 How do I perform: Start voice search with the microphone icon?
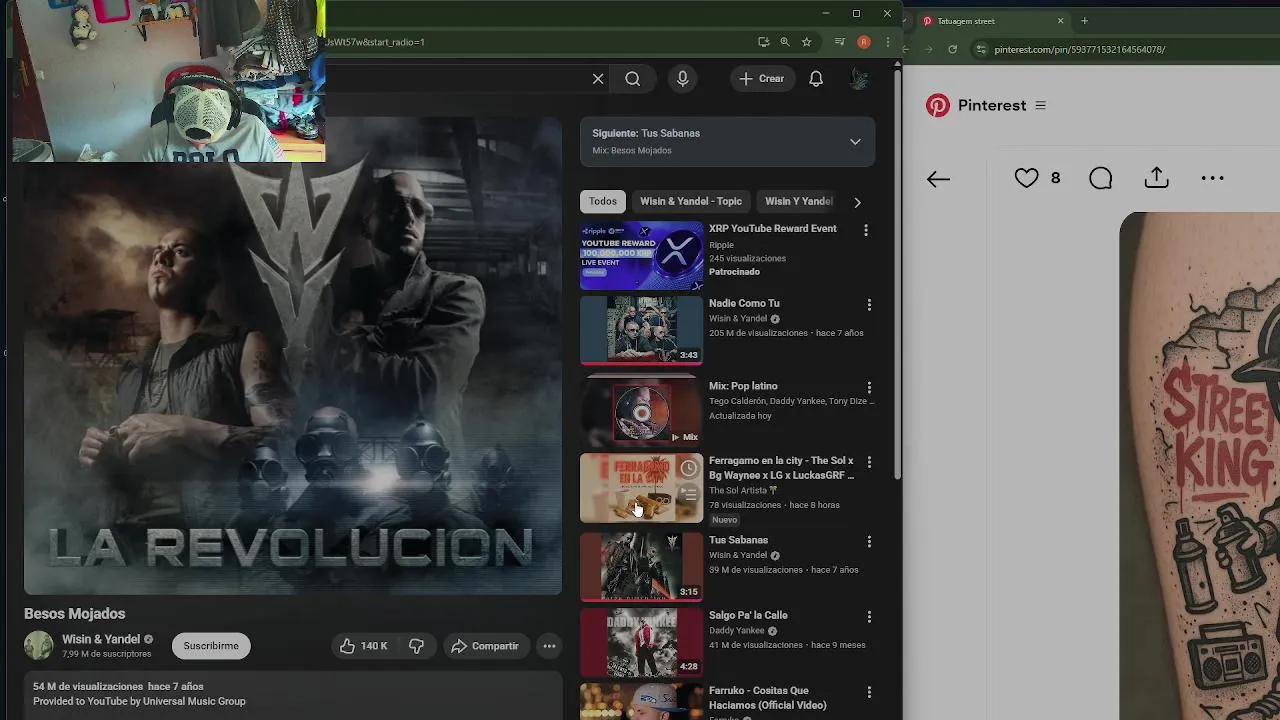pyautogui.click(x=683, y=79)
